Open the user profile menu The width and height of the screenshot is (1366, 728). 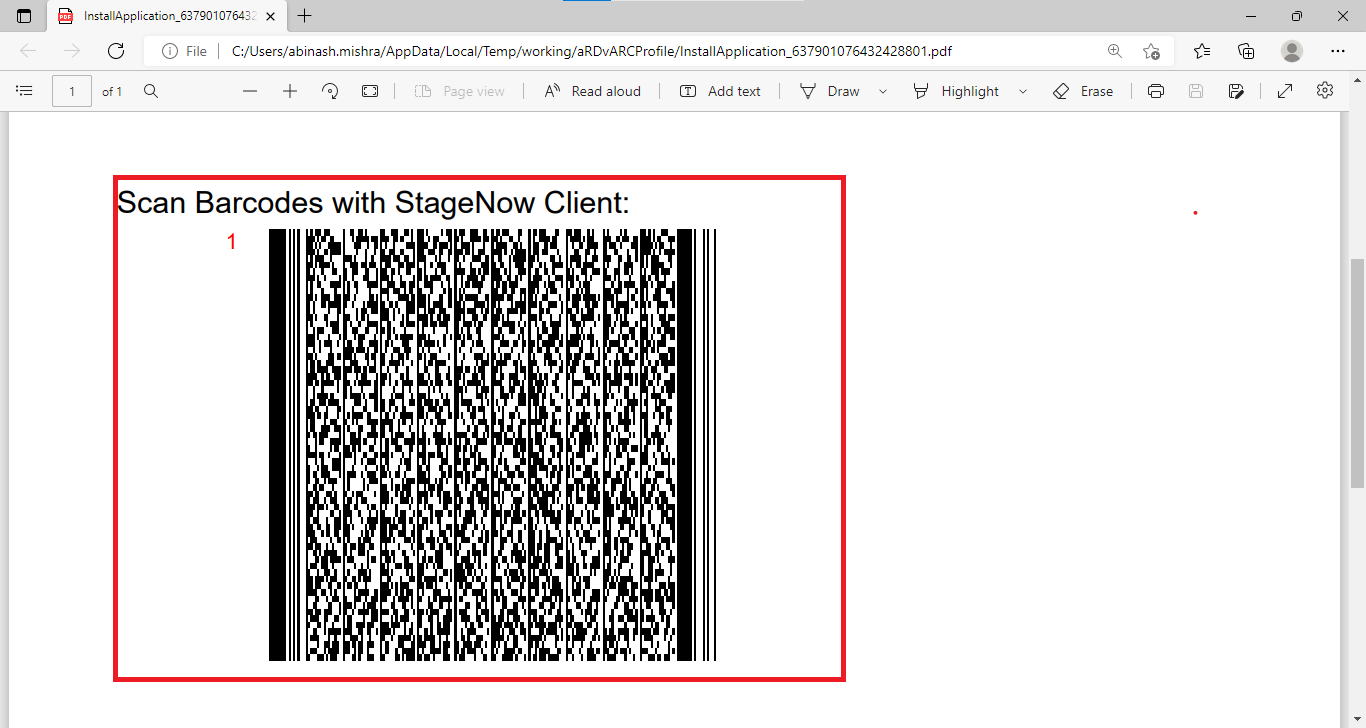(x=1292, y=51)
